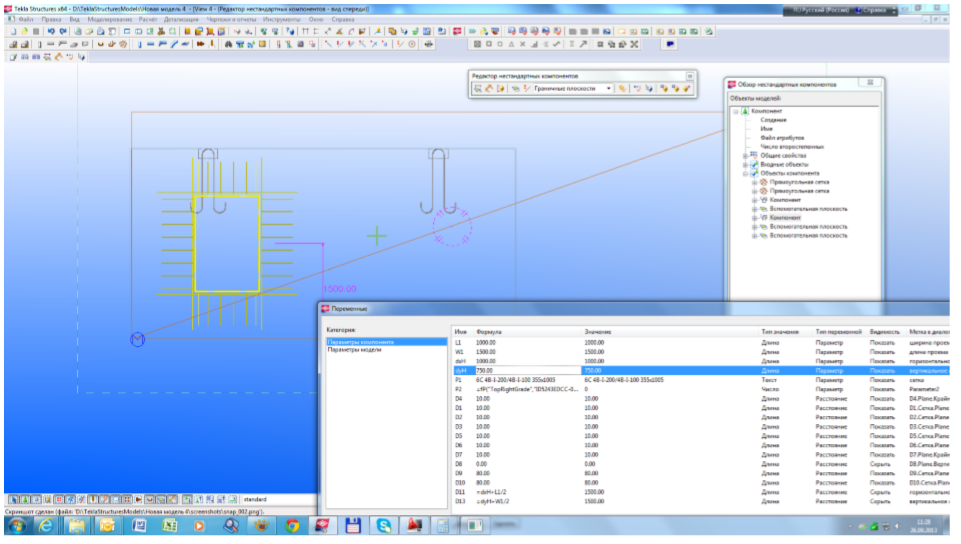Open Google Chrome from the taskbar
This screenshot has height=544, width=961.
coord(293,525)
